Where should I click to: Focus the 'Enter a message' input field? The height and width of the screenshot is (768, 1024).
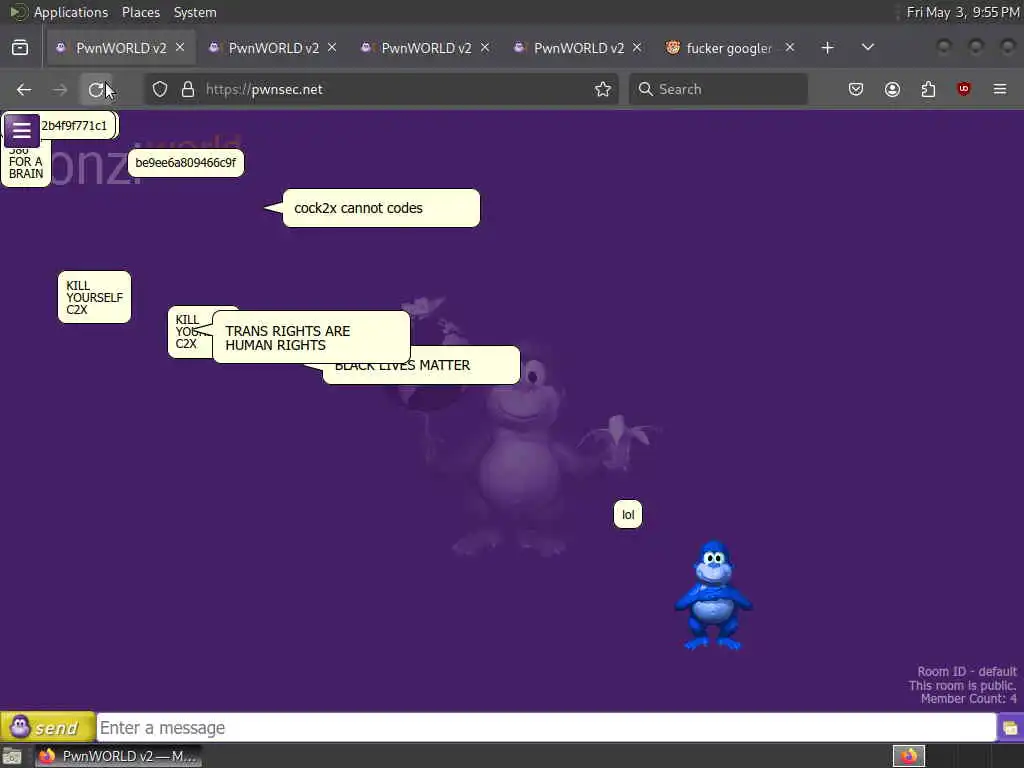tap(546, 728)
